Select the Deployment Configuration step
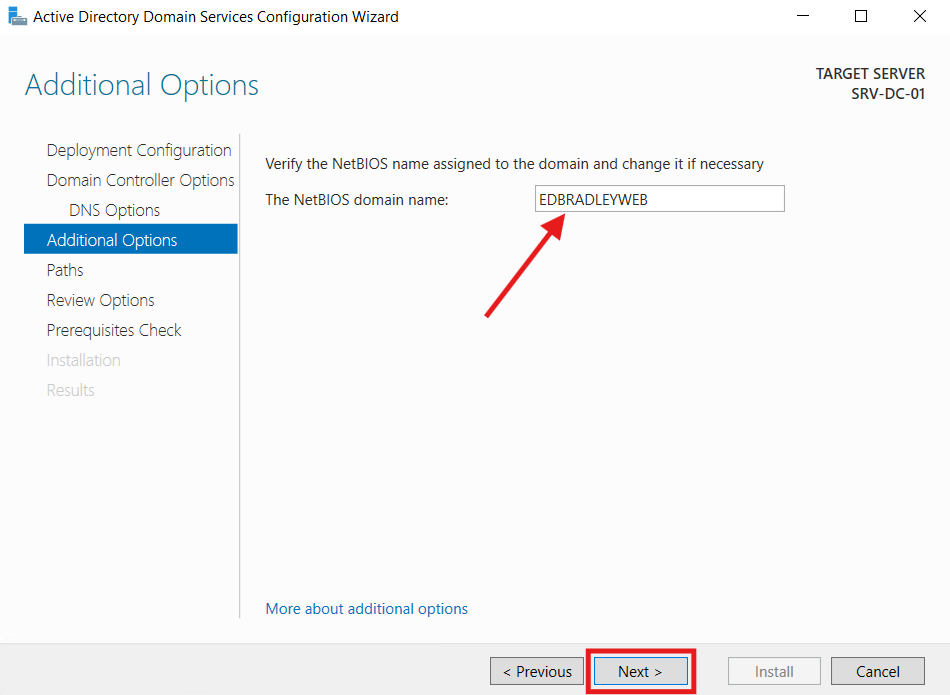Viewport: 950px width, 695px height. (138, 150)
